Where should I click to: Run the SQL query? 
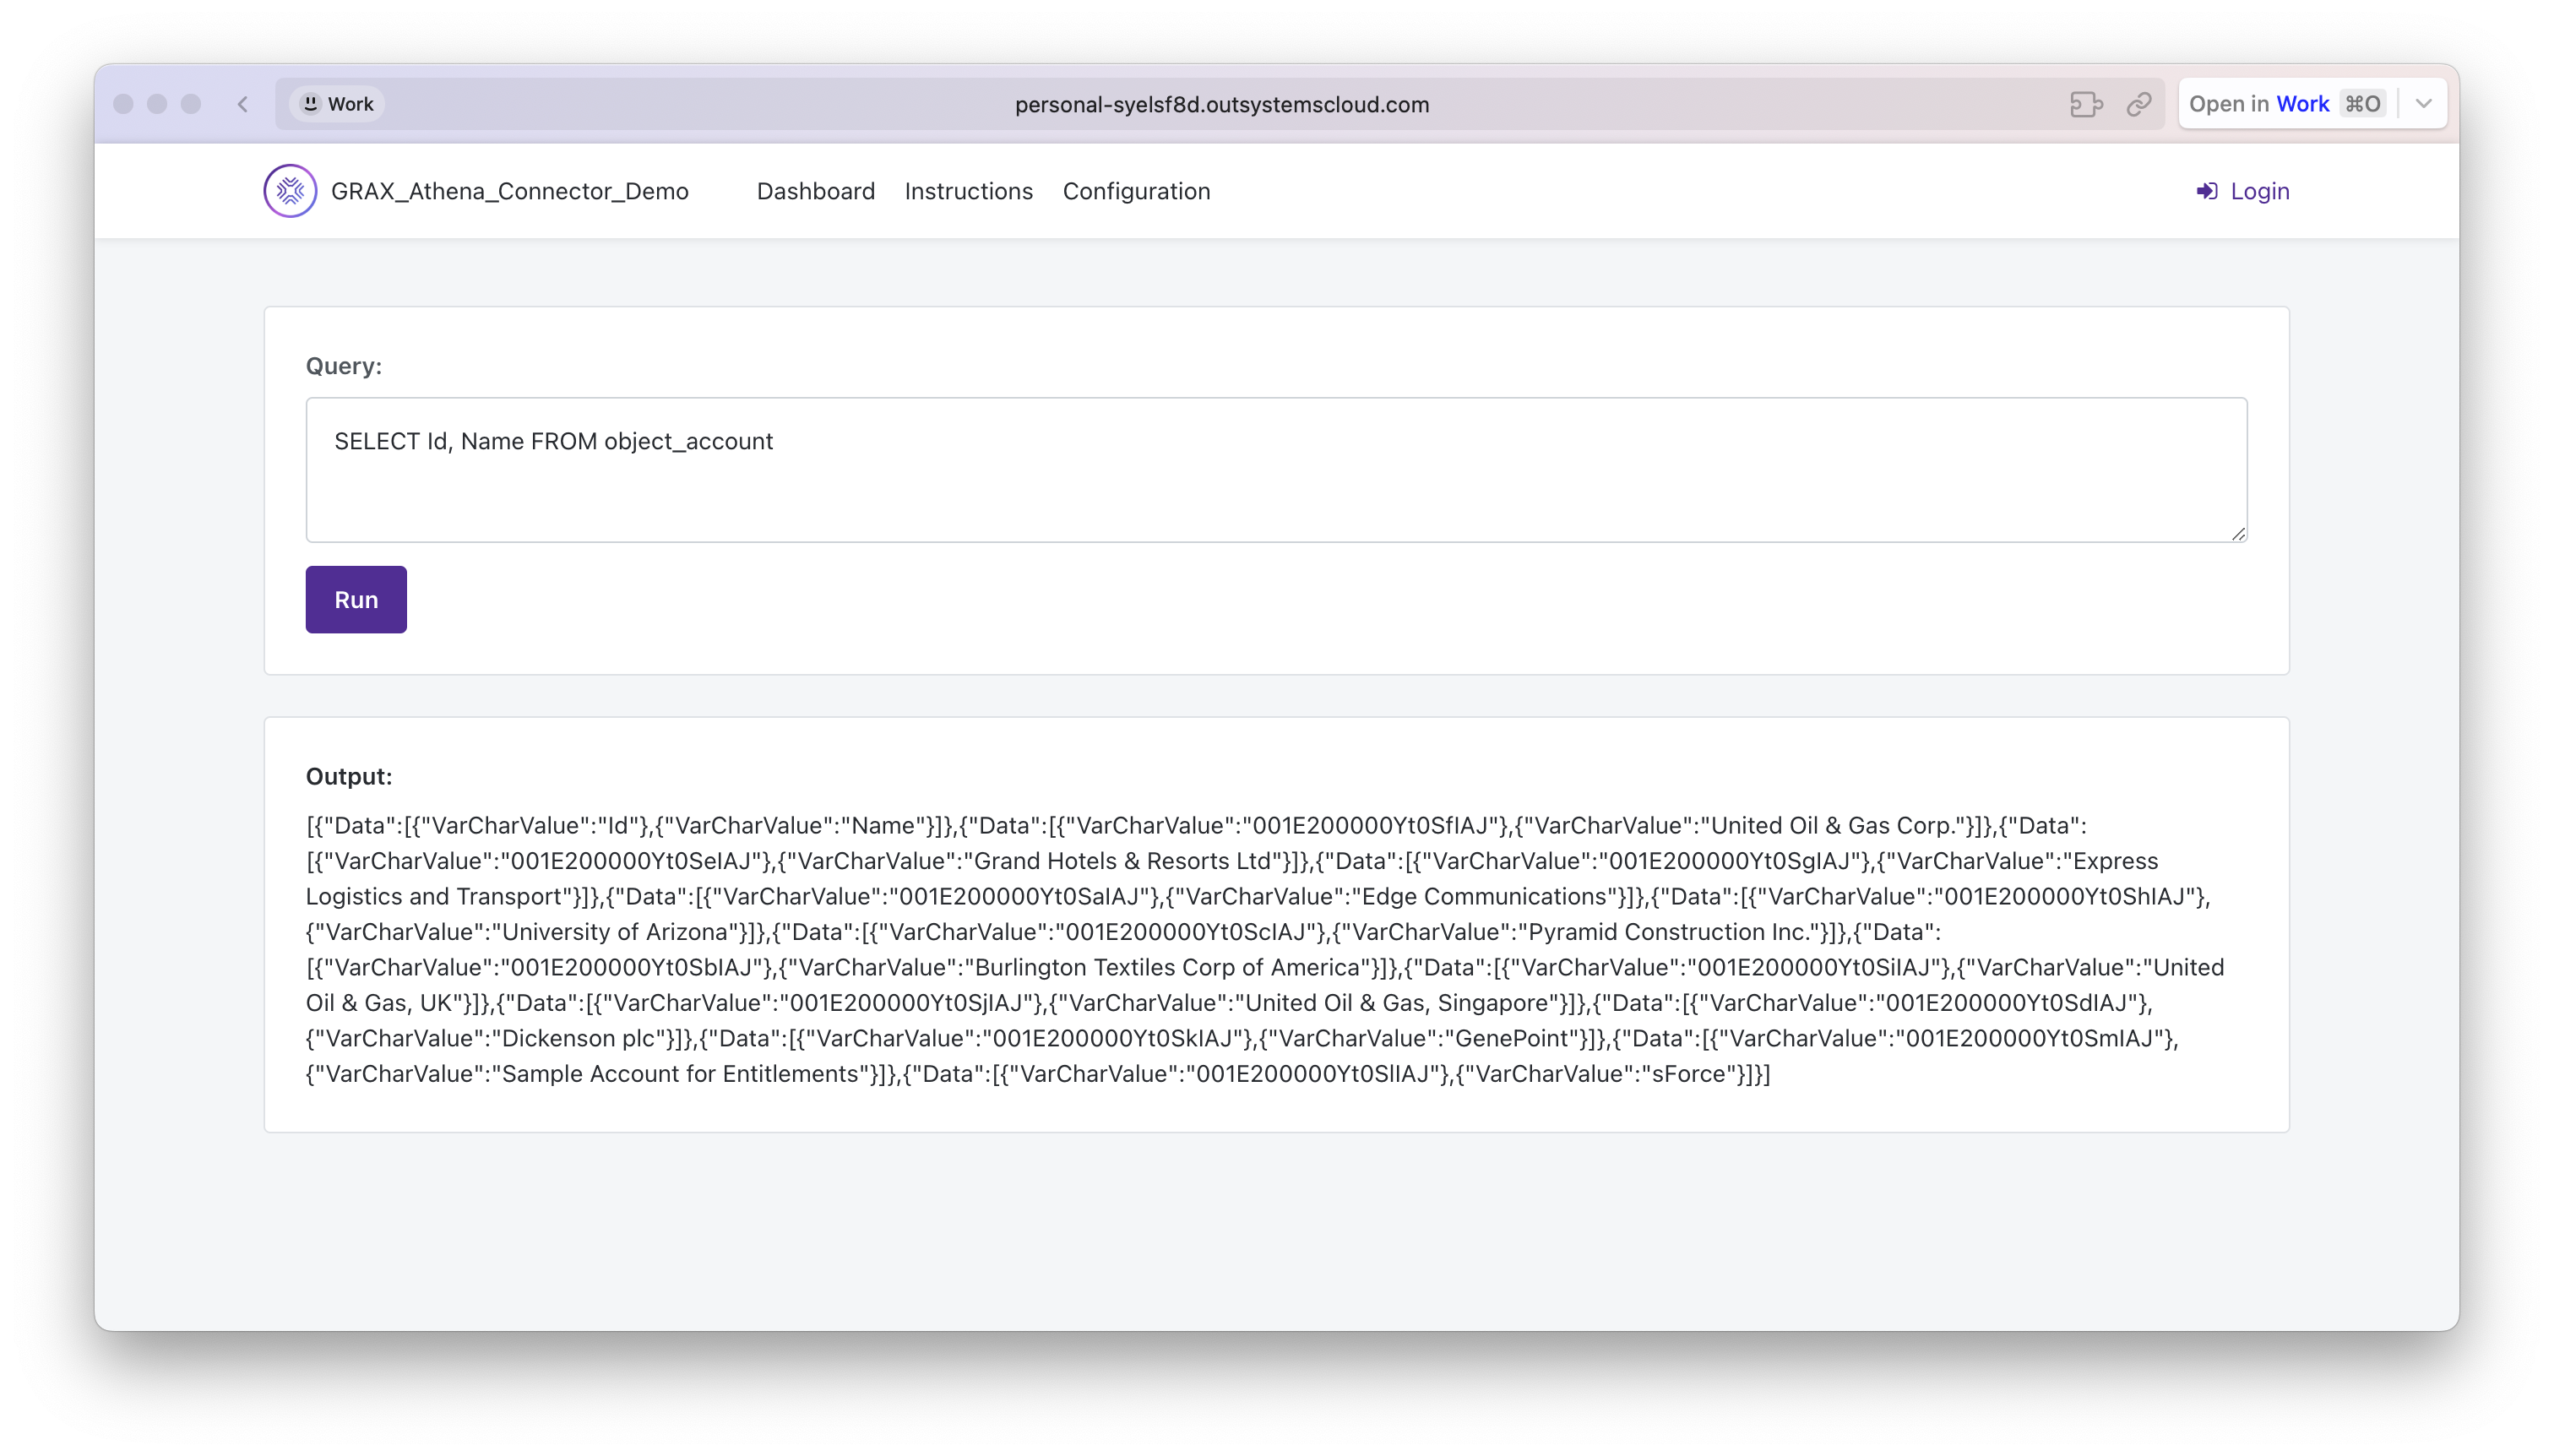click(x=356, y=599)
